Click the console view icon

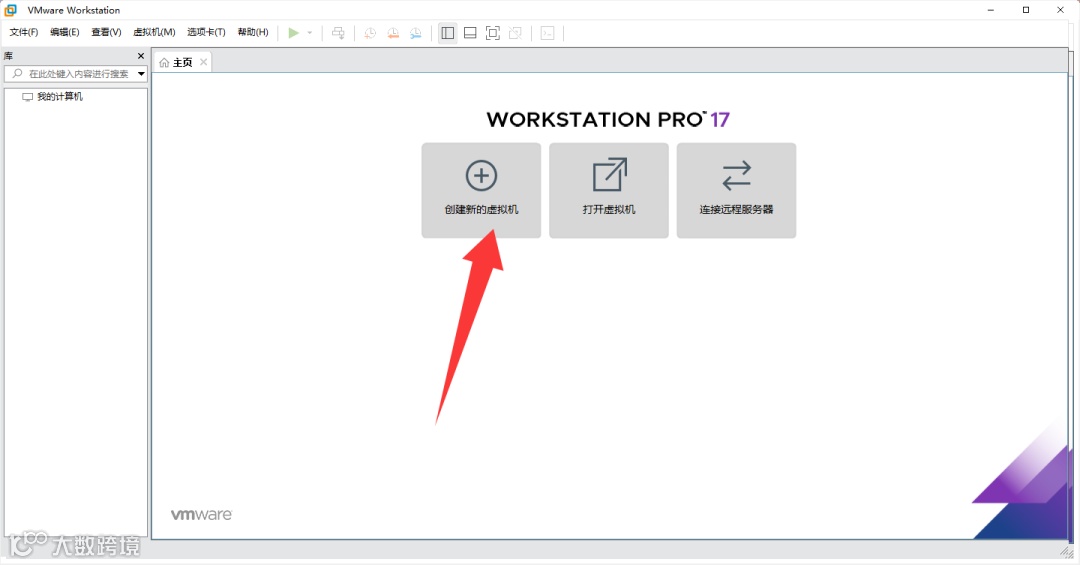(548, 32)
